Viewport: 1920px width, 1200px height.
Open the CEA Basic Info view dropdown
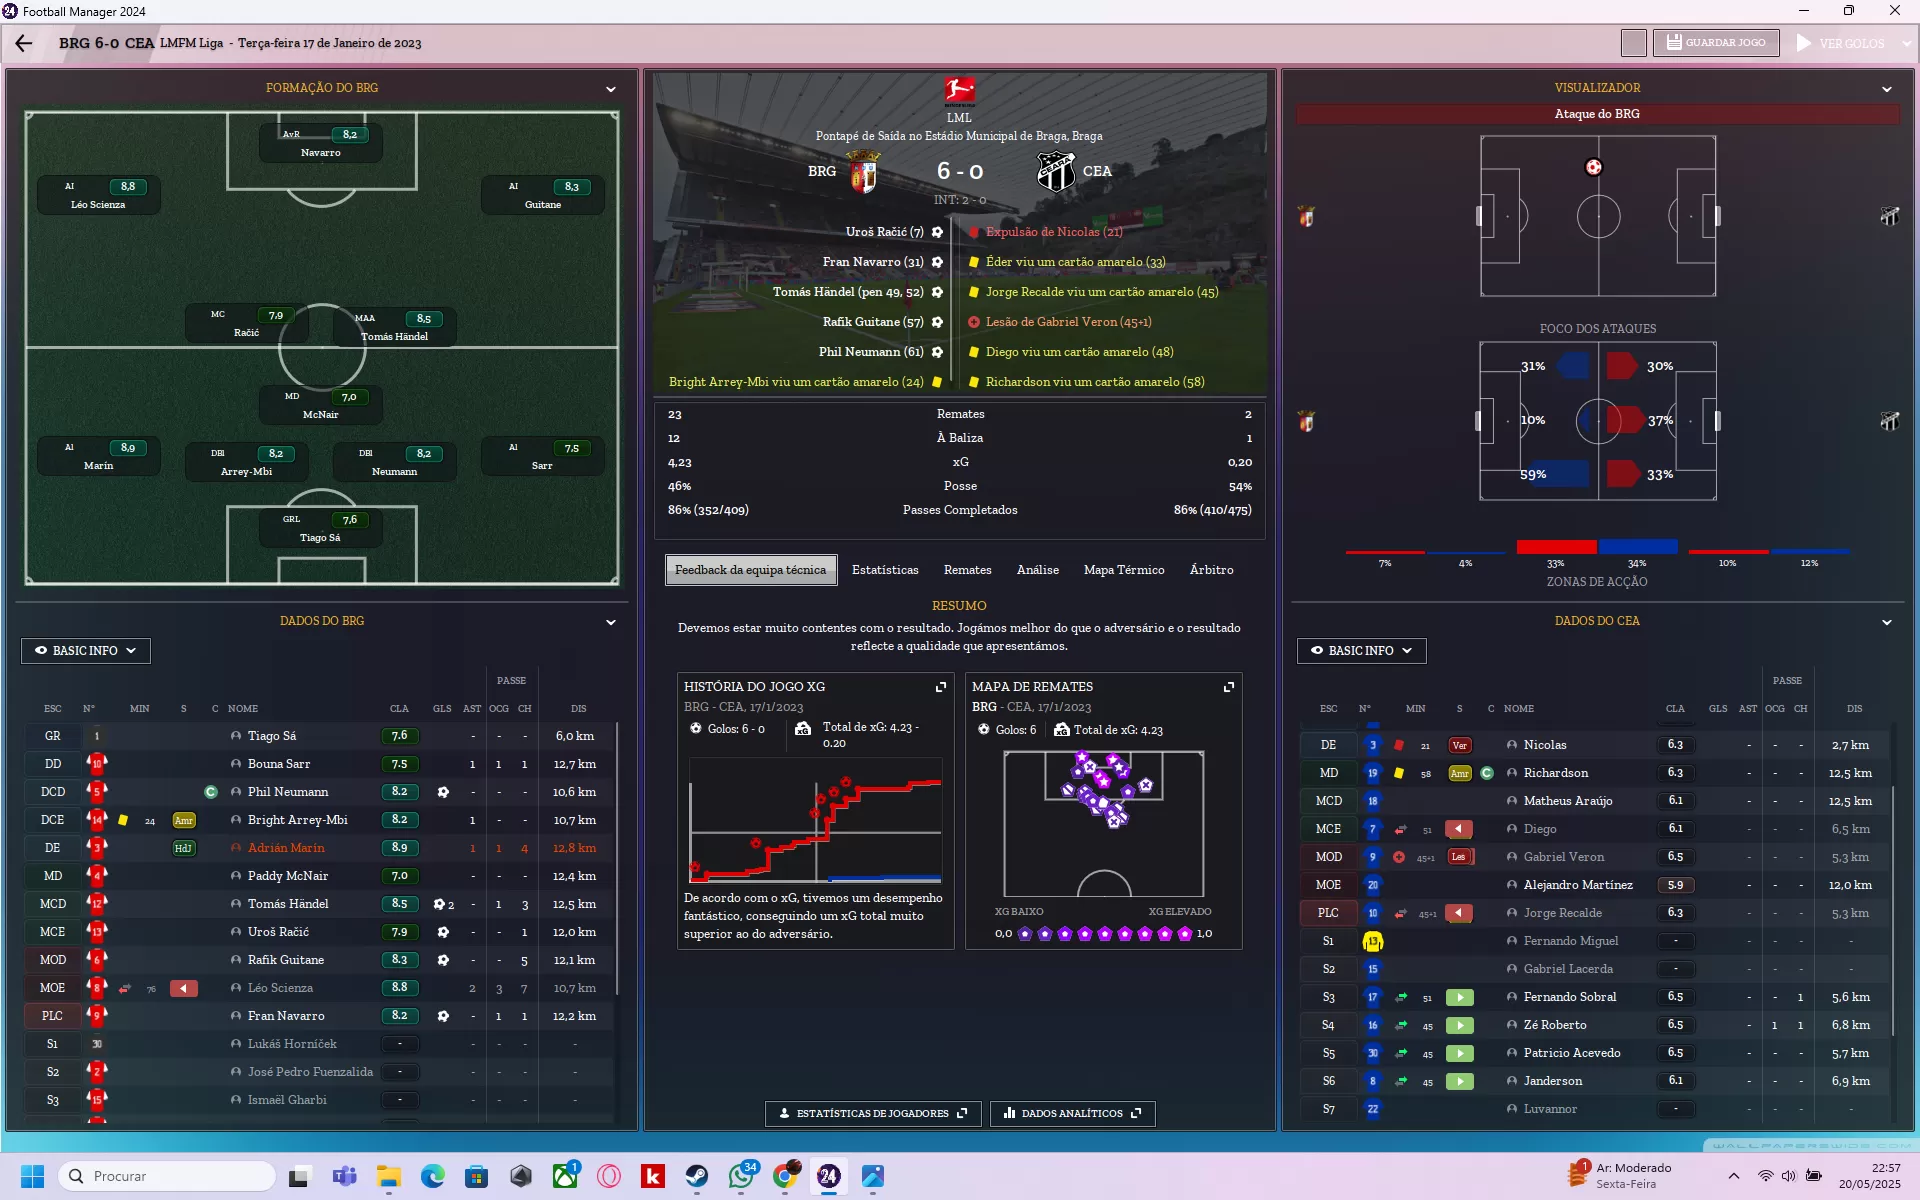(1361, 651)
